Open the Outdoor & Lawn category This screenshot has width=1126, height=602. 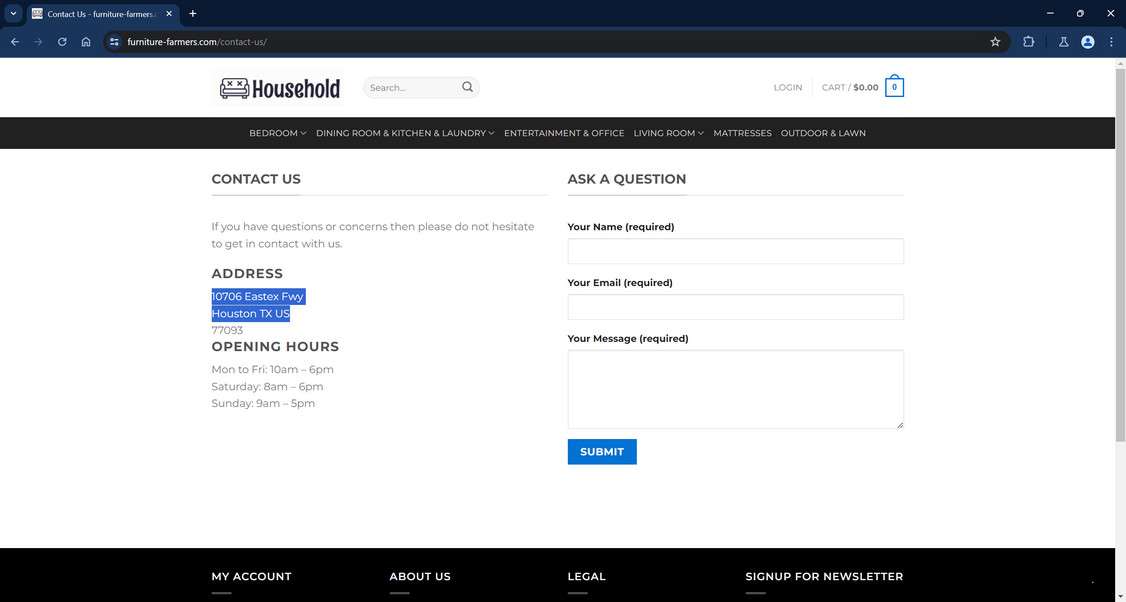click(x=823, y=133)
